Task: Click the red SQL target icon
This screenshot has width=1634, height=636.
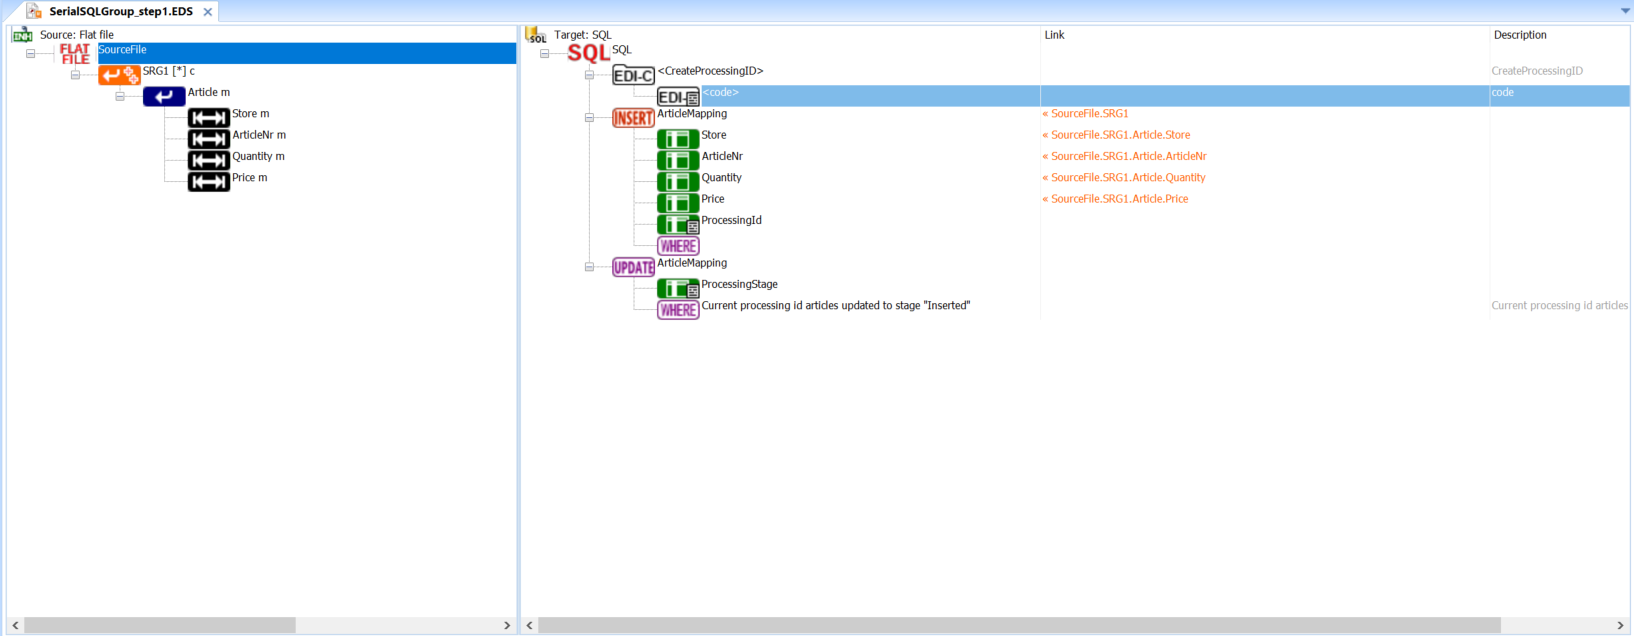Action: (x=588, y=54)
